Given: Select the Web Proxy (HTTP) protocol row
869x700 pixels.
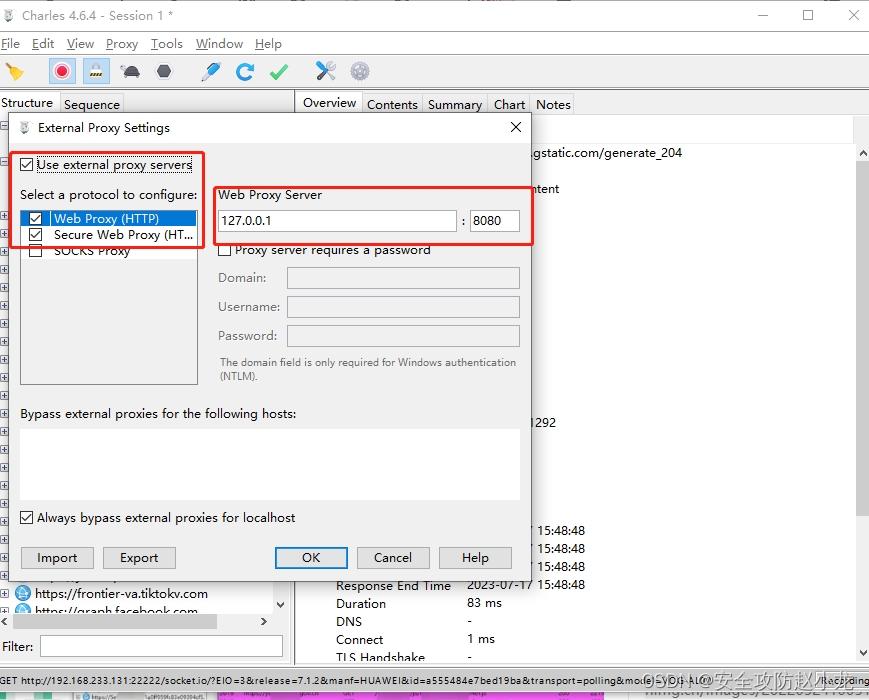Looking at the screenshot, I should [x=109, y=218].
